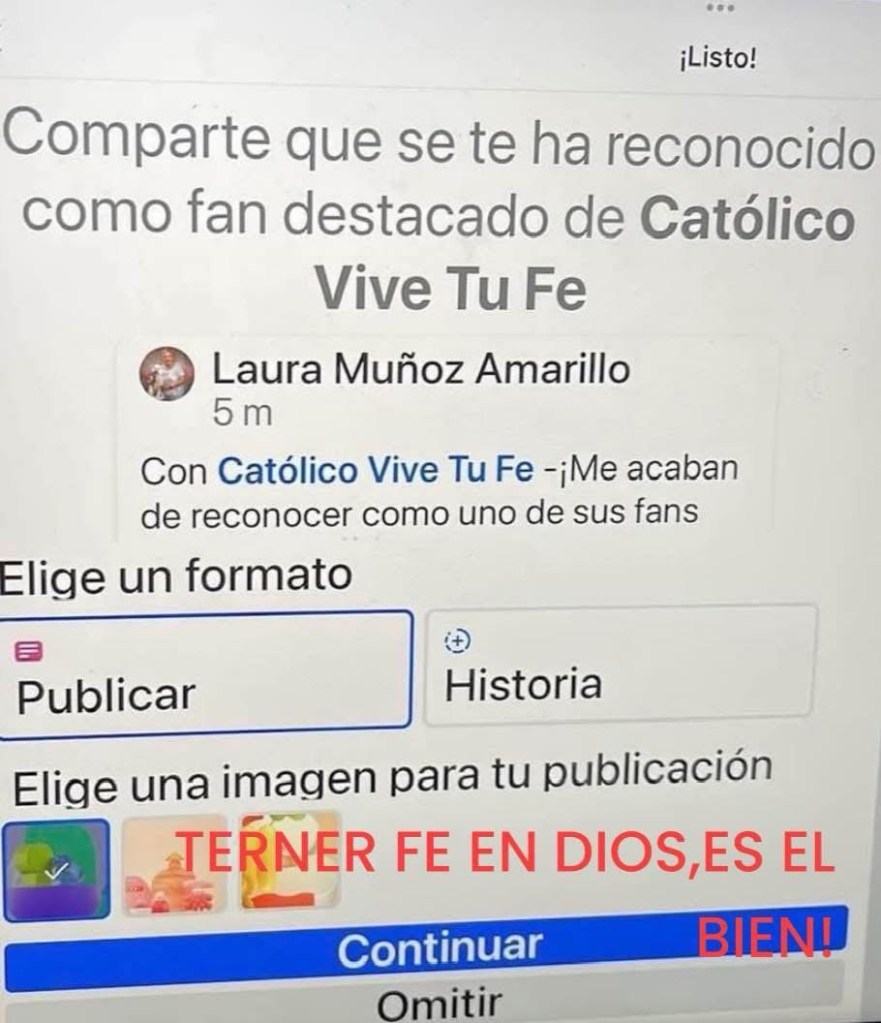The image size is (881, 1023).
Task: Click the post preview text area
Action: pos(439,491)
